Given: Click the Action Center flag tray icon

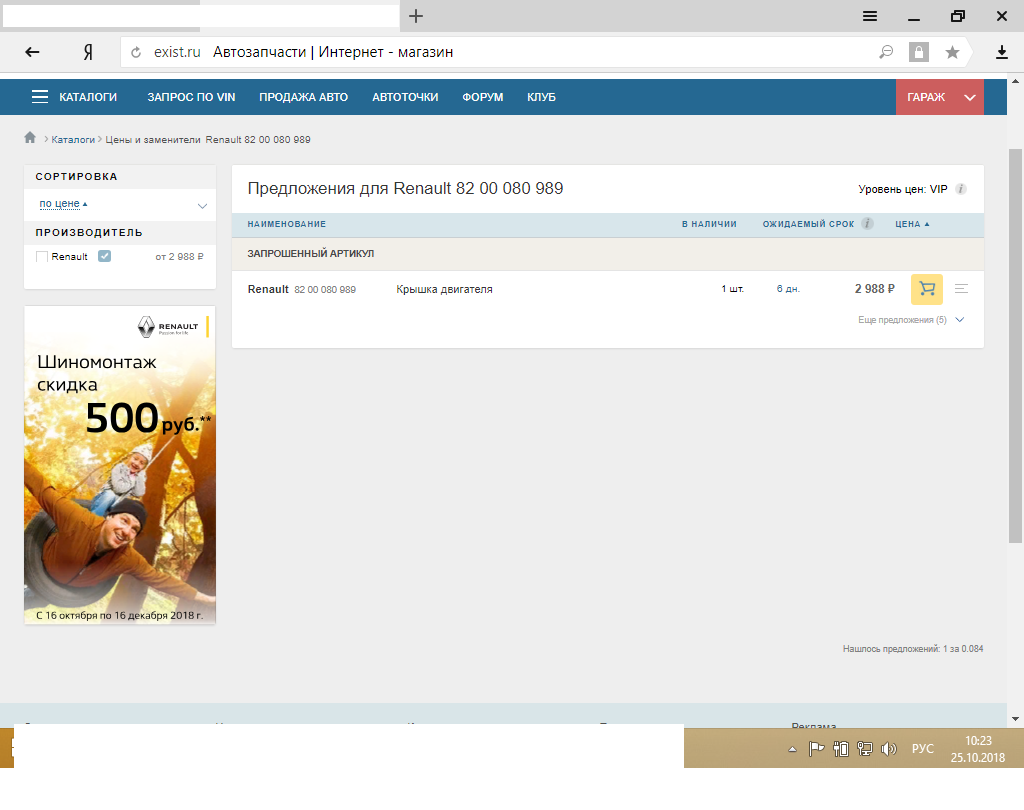Looking at the screenshot, I should click(x=816, y=749).
